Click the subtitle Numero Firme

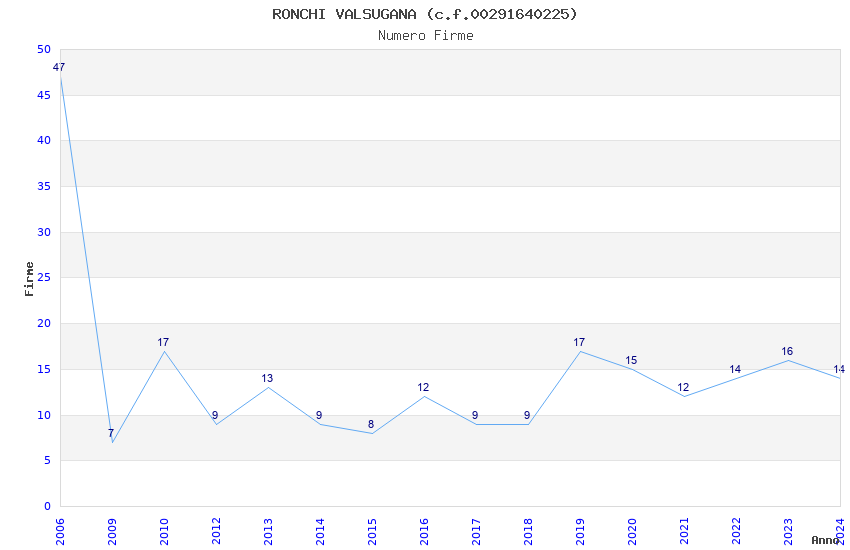[x=426, y=36]
